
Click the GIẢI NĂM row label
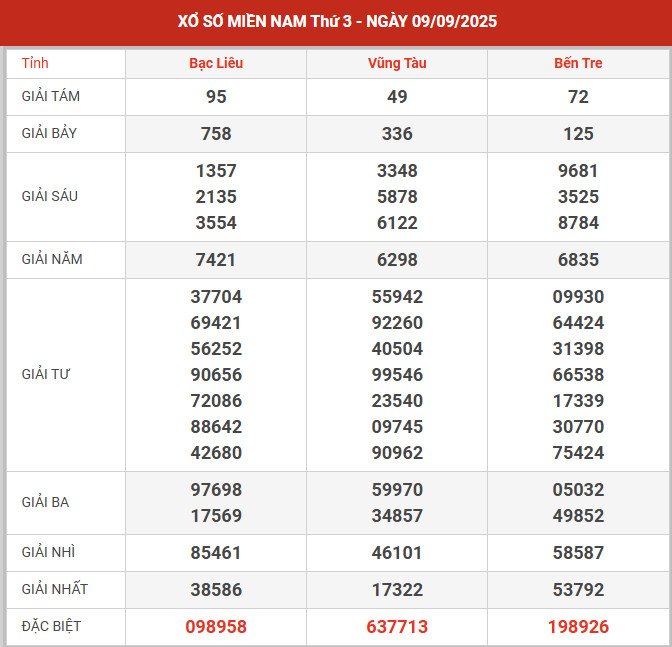point(52,259)
